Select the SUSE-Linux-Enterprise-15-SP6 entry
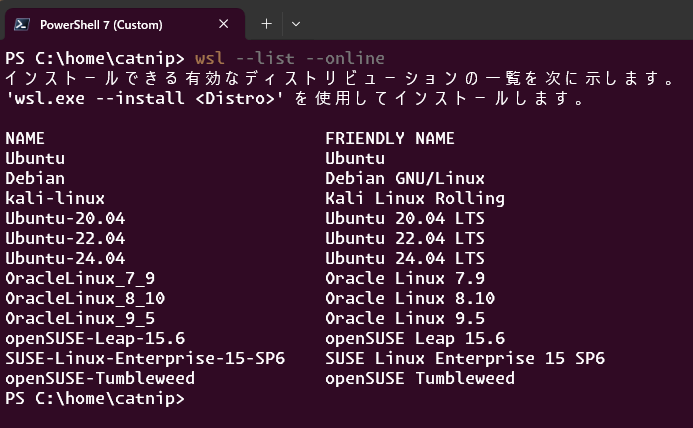The height and width of the screenshot is (428, 693). click(x=145, y=358)
